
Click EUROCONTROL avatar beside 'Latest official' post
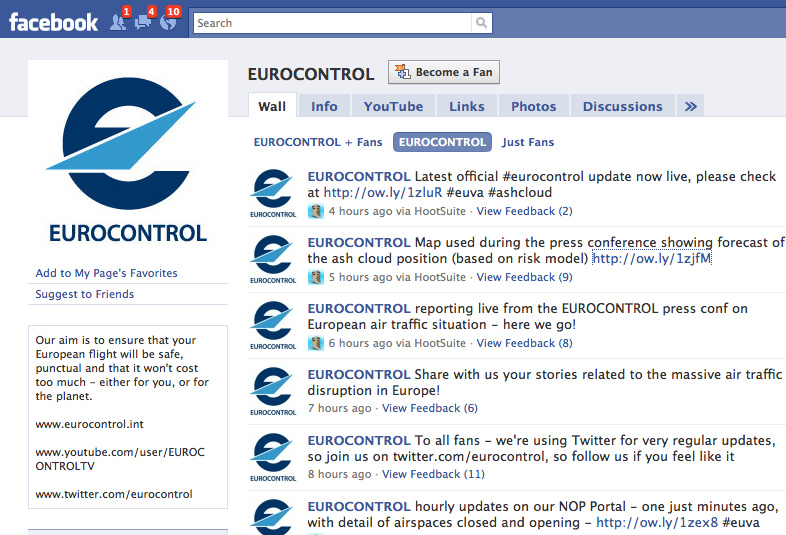coord(273,193)
